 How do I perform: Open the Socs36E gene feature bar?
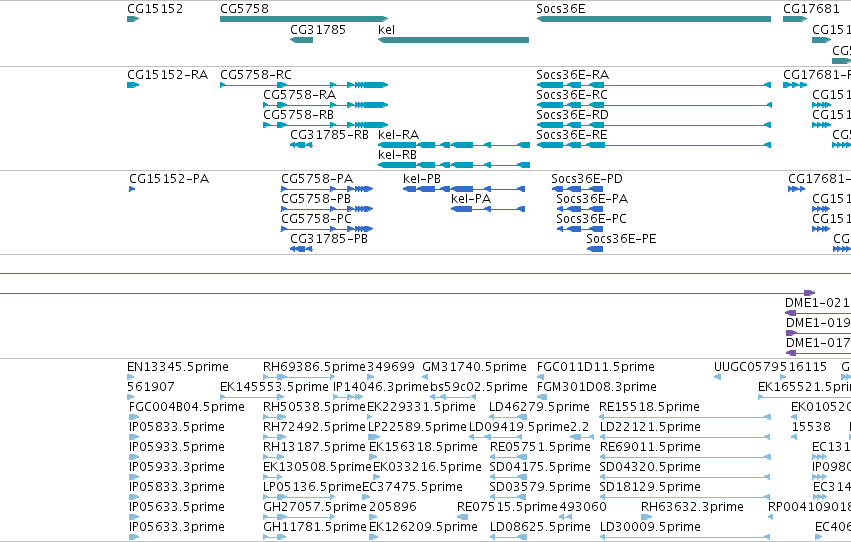coord(653,19)
